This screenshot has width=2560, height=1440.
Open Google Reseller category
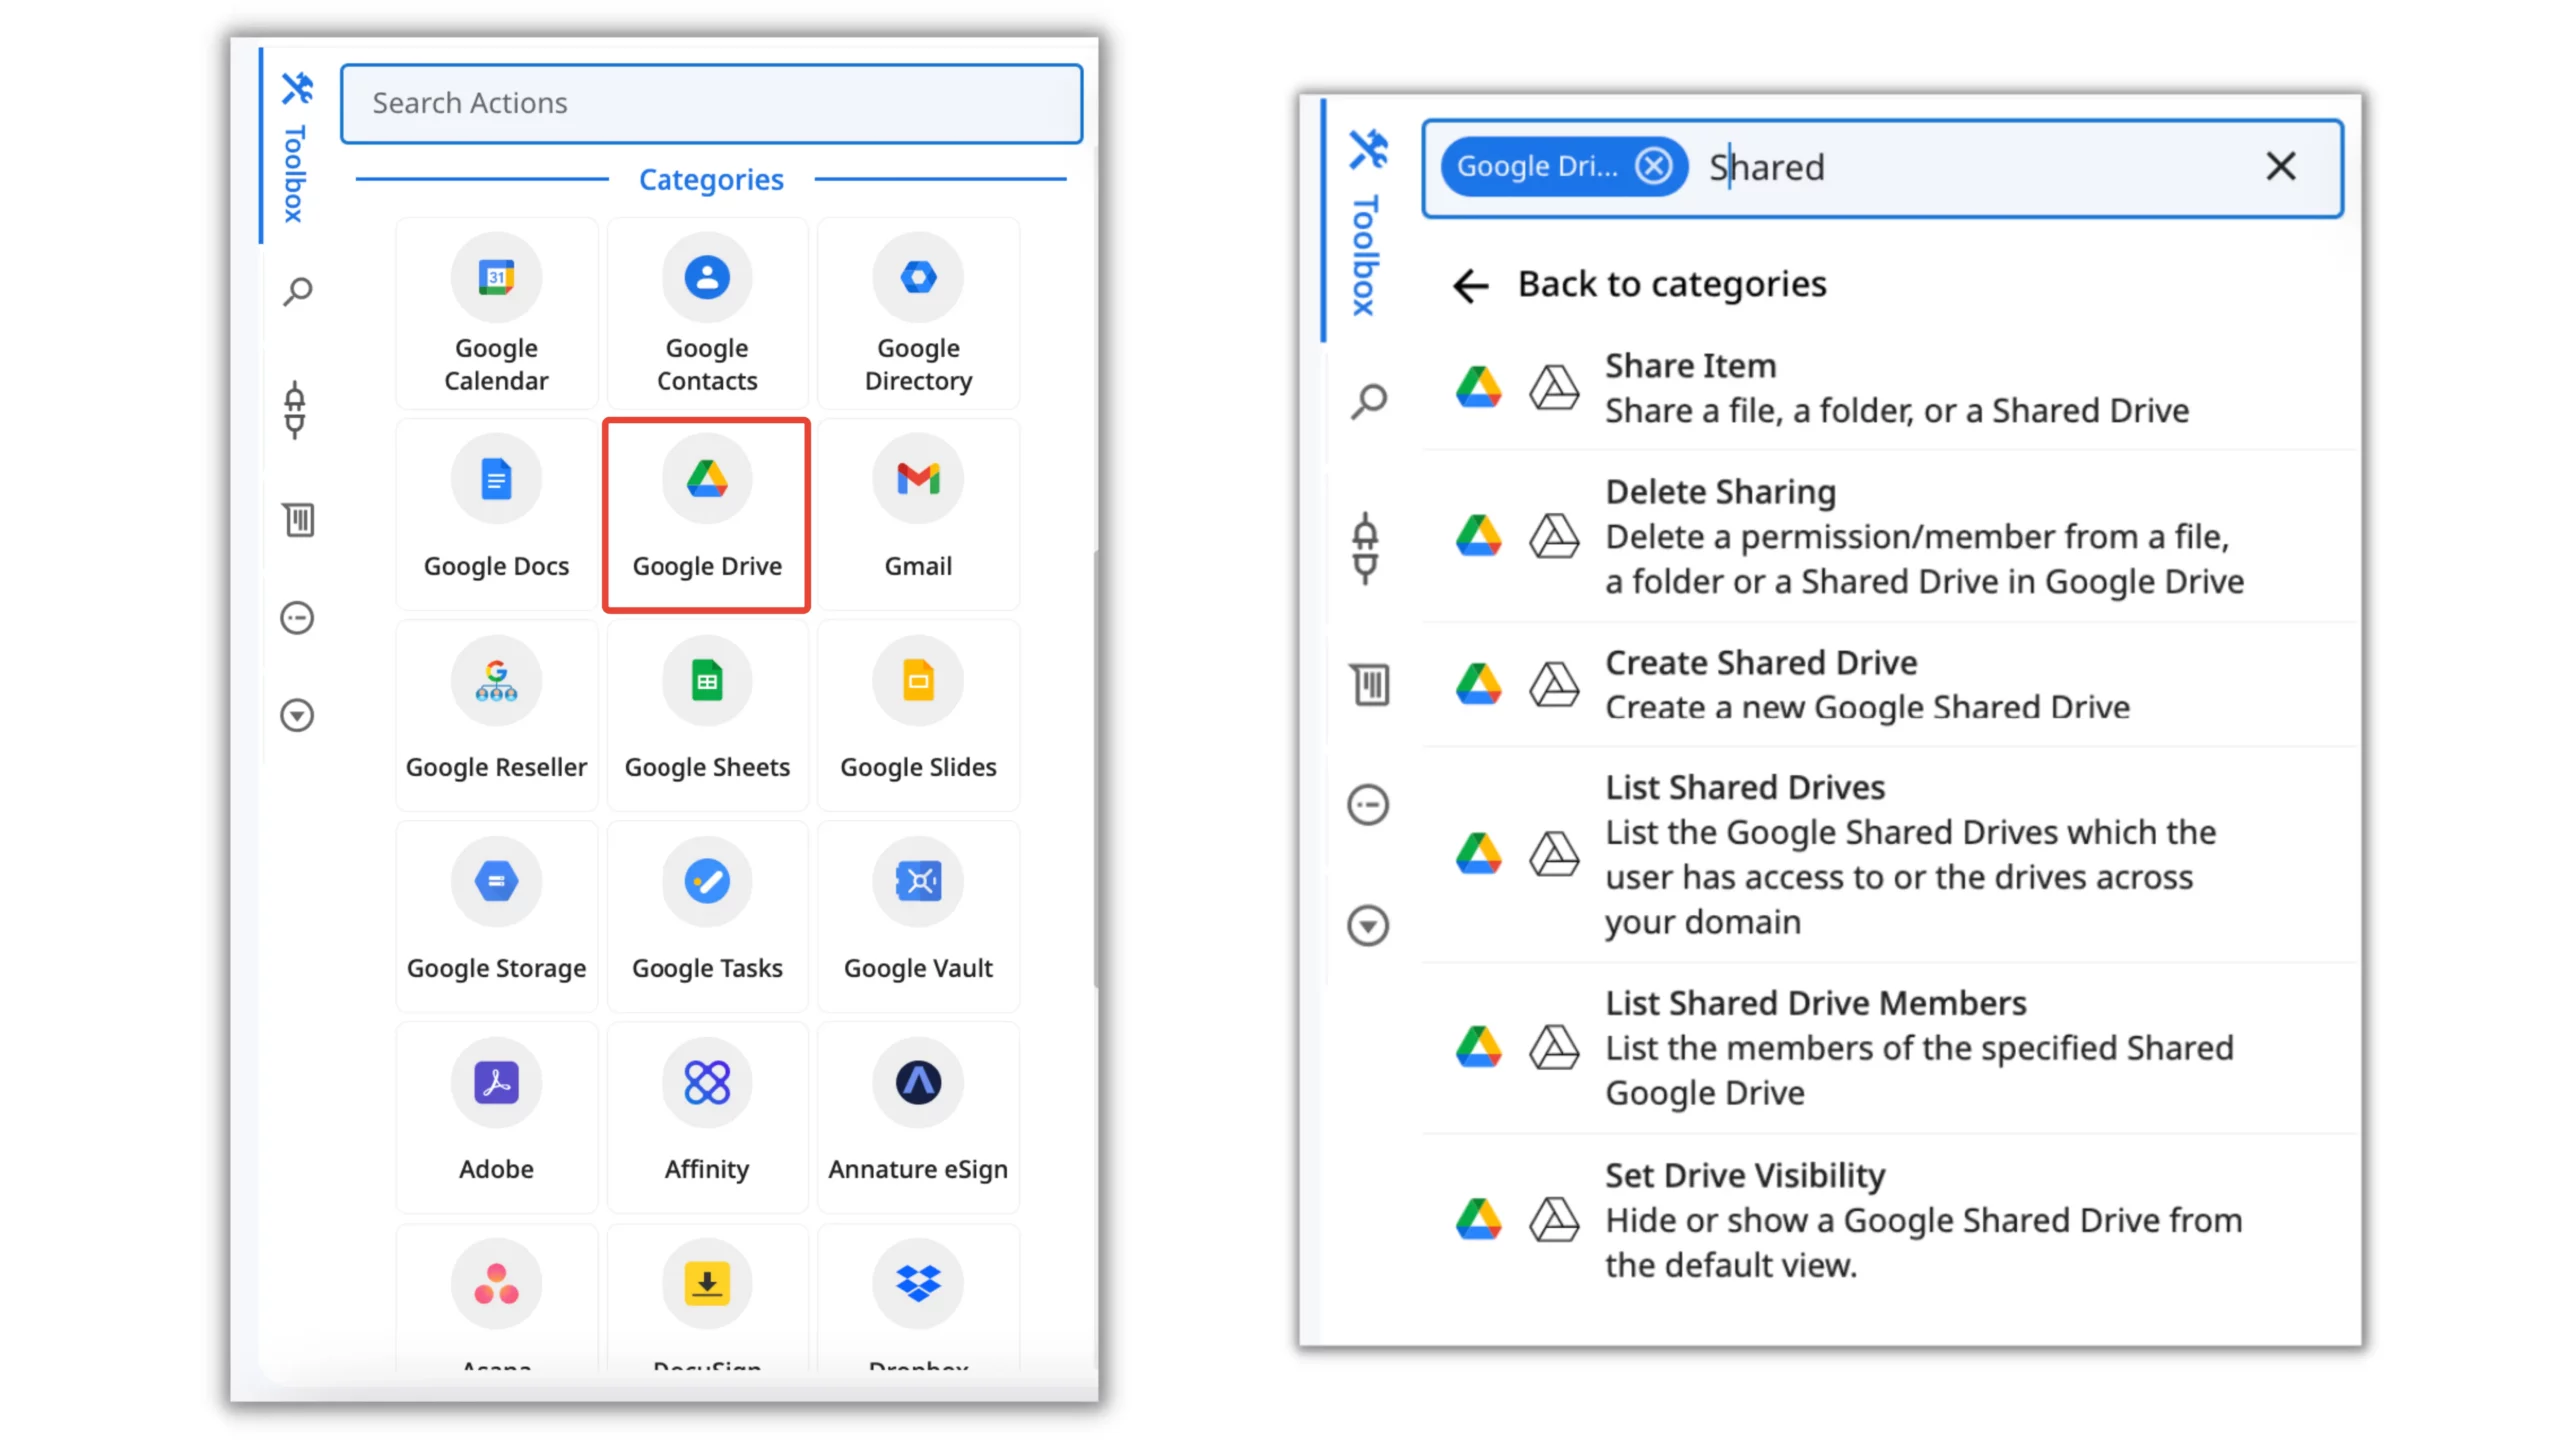click(x=496, y=715)
